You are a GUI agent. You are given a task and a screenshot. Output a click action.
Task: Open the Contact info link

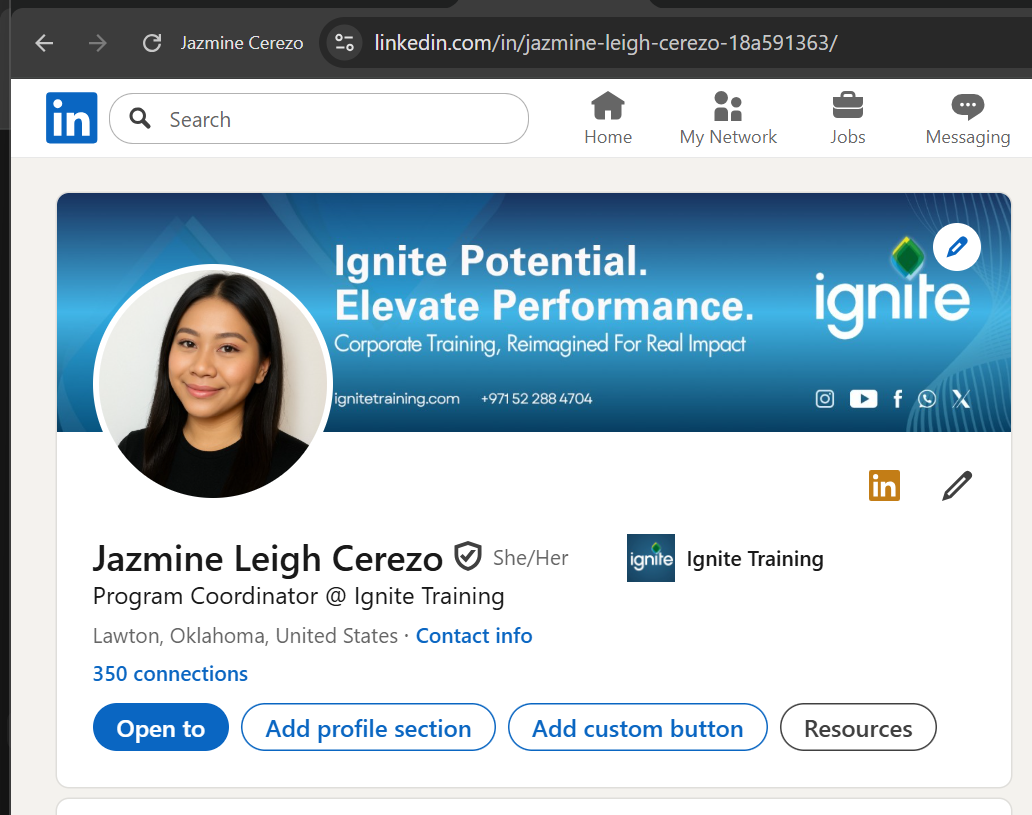pyautogui.click(x=474, y=636)
